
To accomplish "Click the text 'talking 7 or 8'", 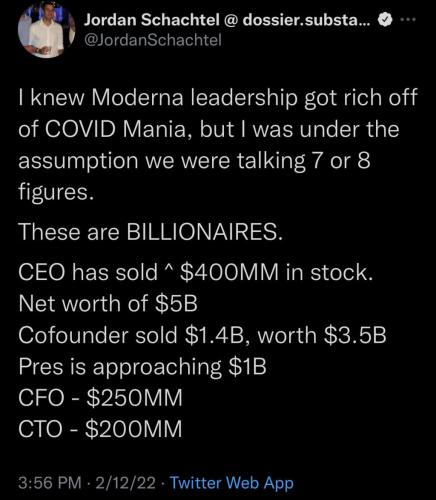I will 304,160.
